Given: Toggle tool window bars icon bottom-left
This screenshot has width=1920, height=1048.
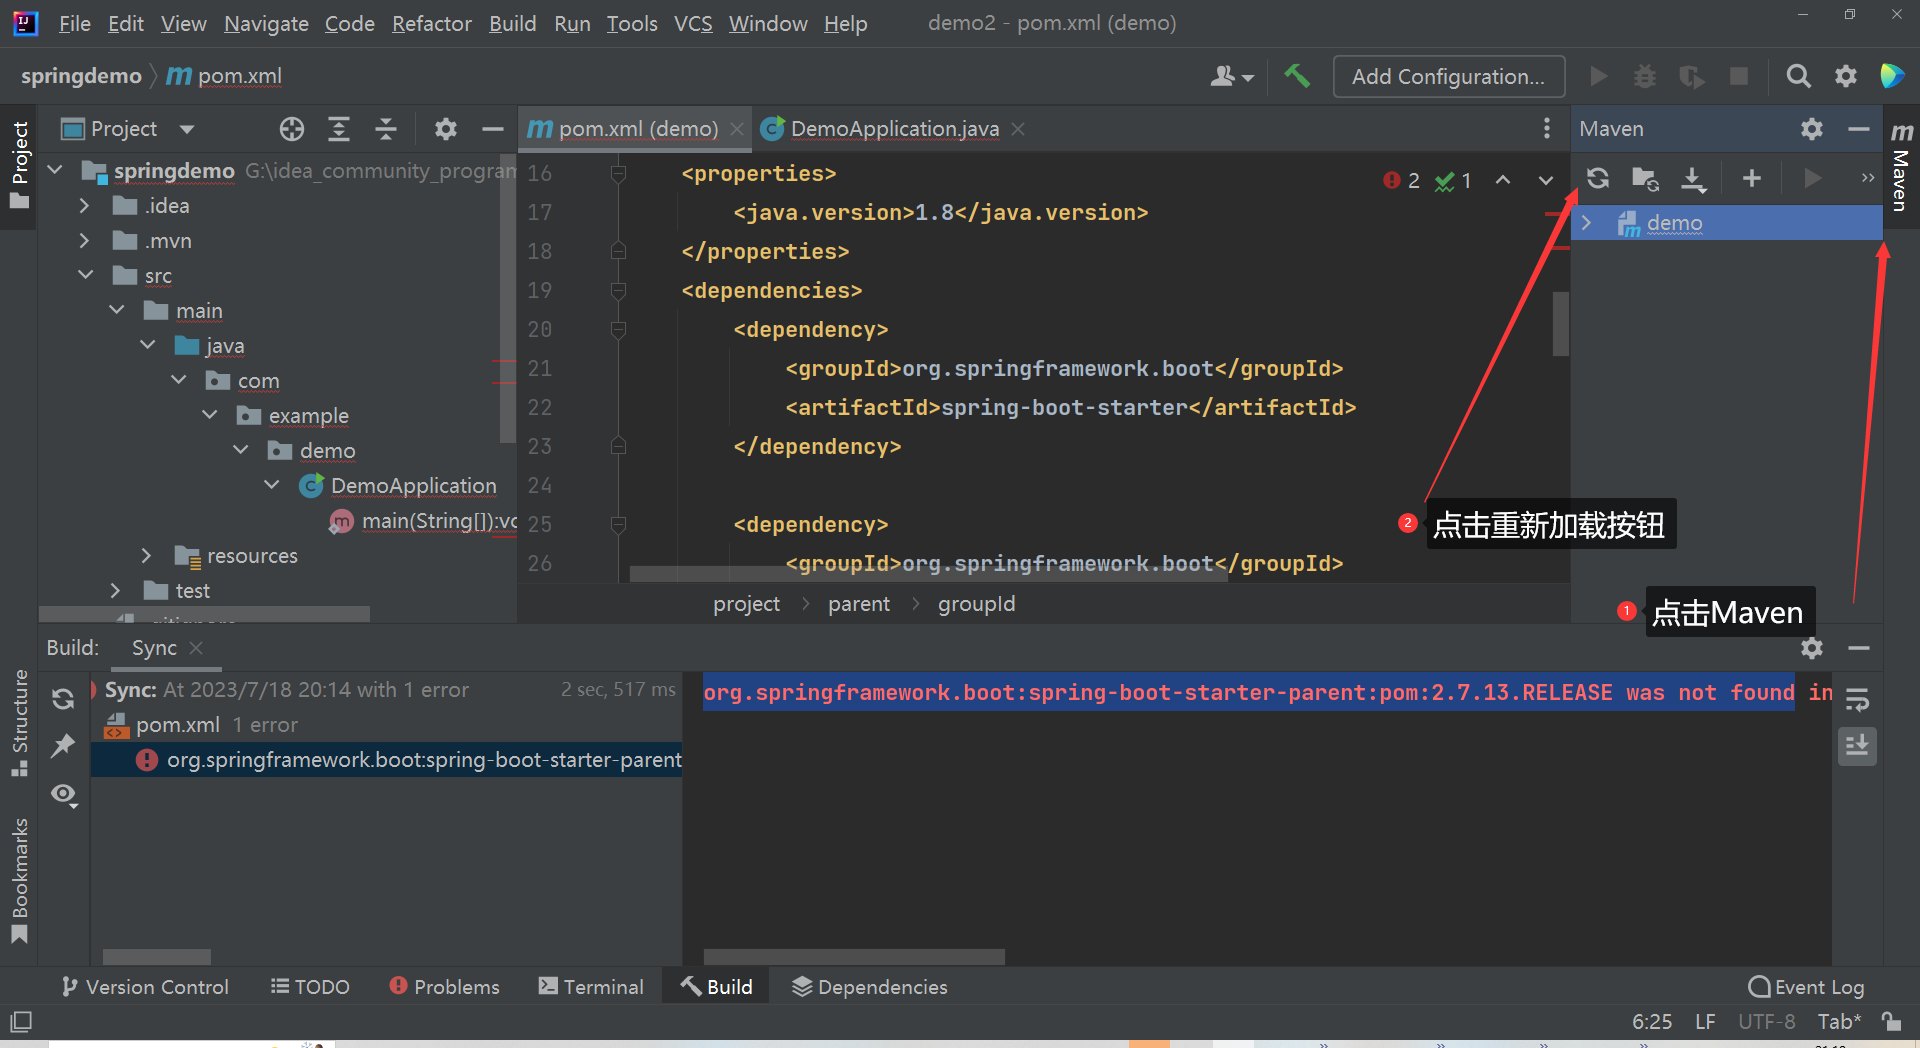Looking at the screenshot, I should [21, 1021].
